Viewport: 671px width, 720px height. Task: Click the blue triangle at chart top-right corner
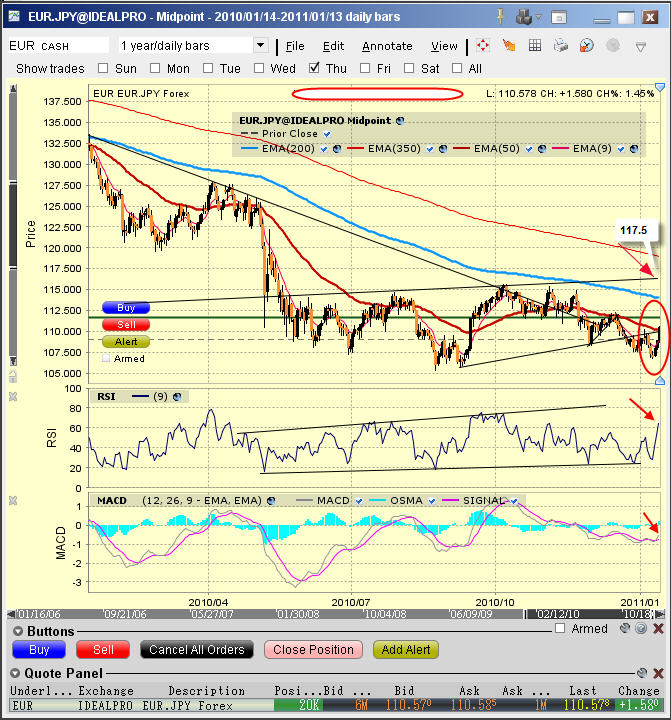click(x=660, y=87)
